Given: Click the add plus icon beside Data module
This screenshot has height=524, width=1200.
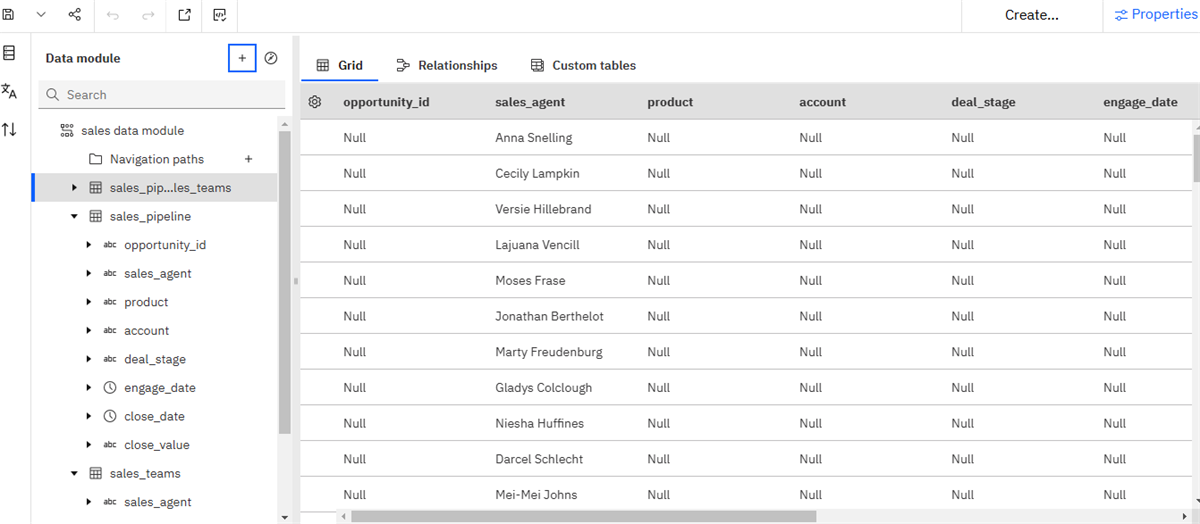Looking at the screenshot, I should point(242,58).
